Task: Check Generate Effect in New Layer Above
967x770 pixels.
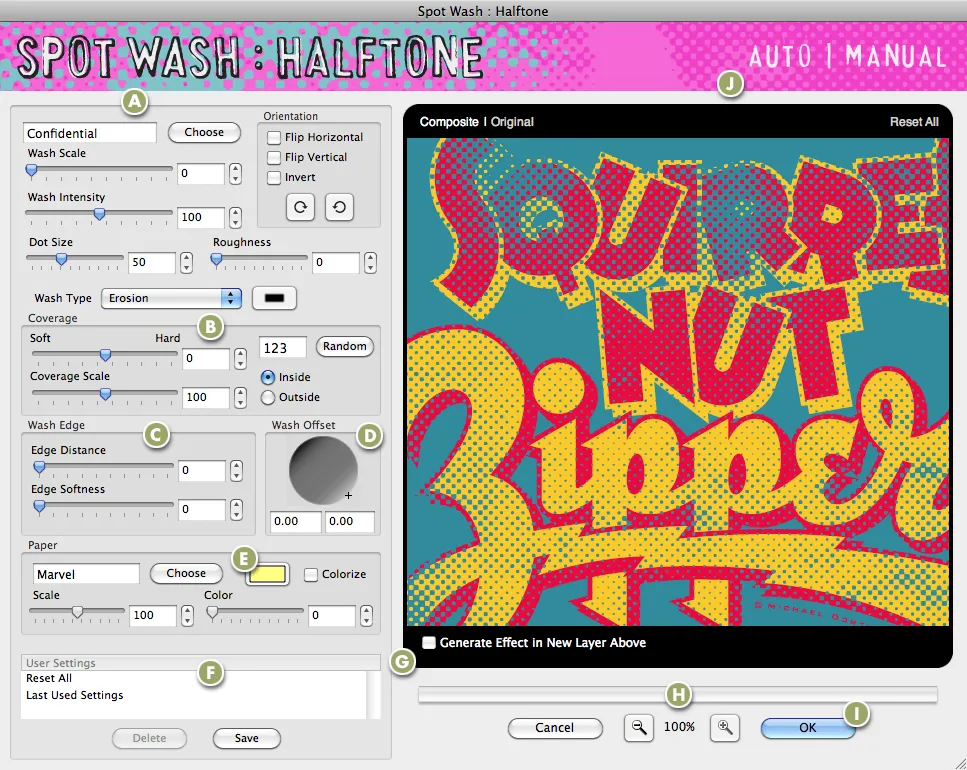Action: [429, 643]
